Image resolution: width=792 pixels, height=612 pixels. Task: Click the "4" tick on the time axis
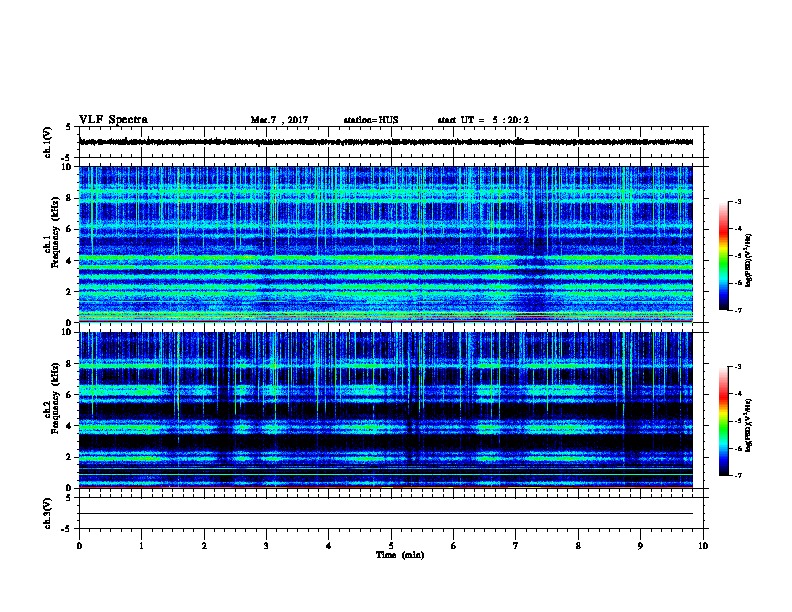pos(329,546)
